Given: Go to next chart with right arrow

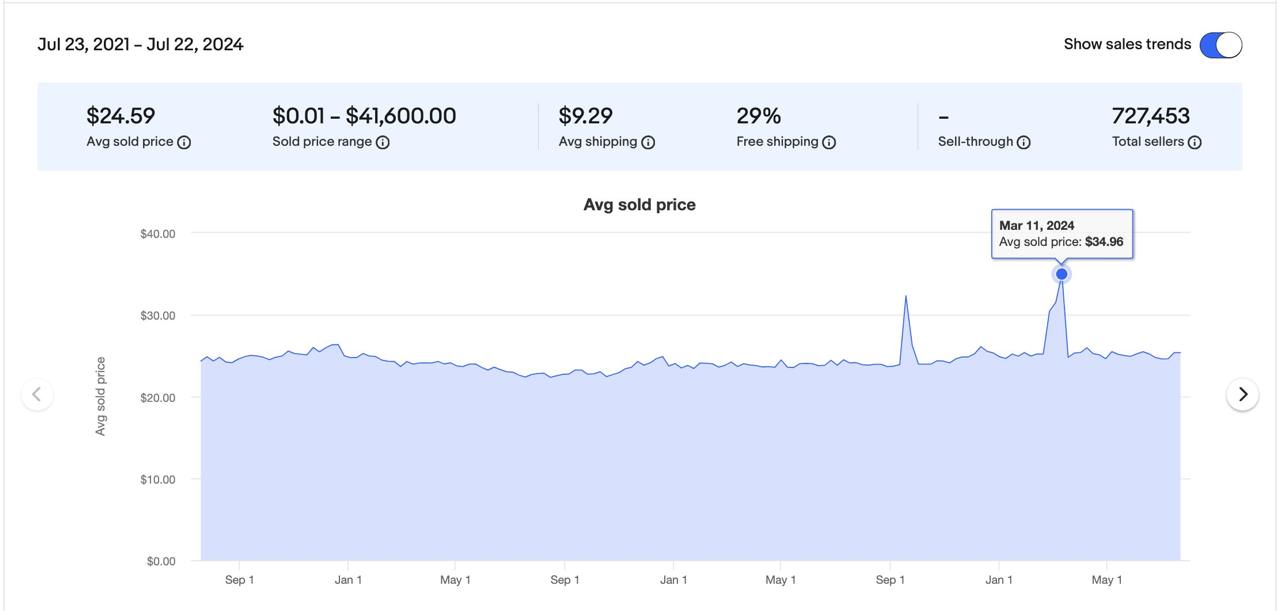Looking at the screenshot, I should pyautogui.click(x=1242, y=394).
